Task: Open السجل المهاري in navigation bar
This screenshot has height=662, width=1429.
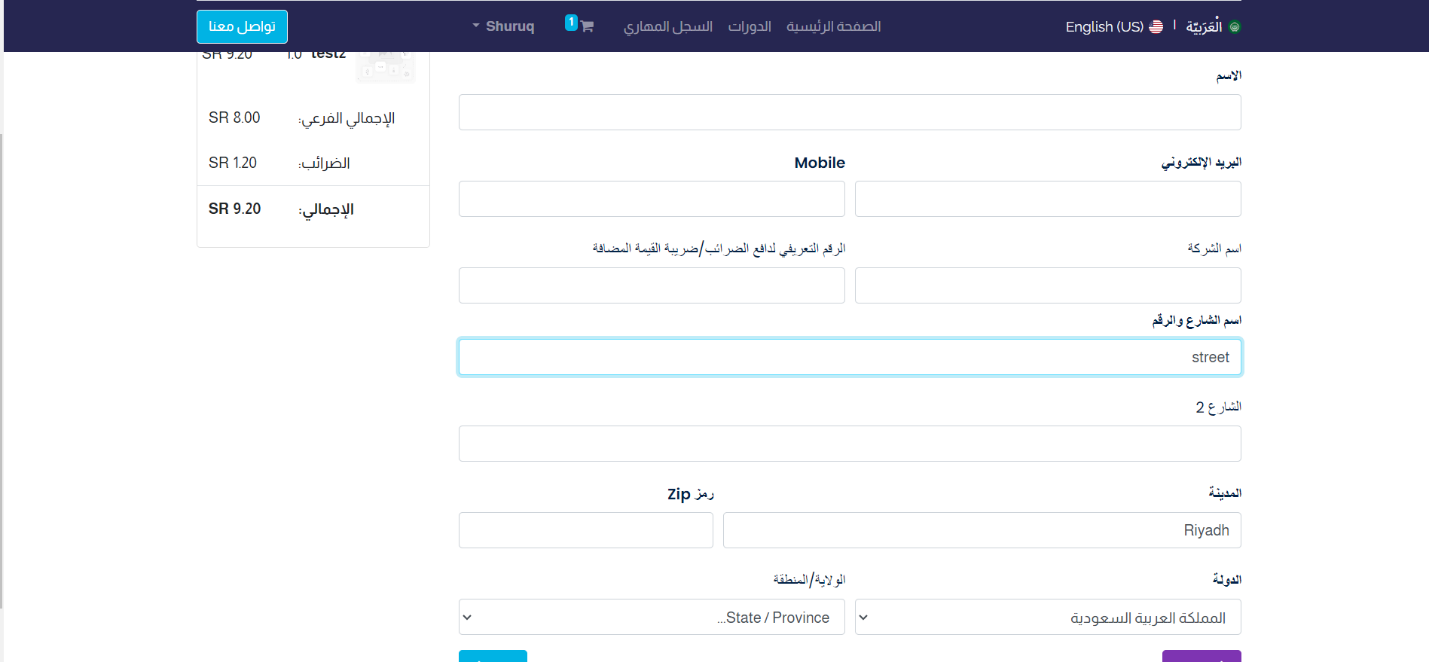Action: 668,27
